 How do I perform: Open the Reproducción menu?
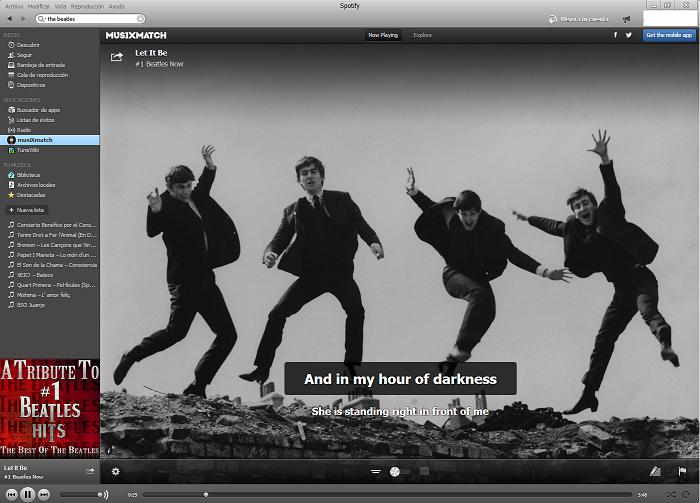tap(87, 6)
